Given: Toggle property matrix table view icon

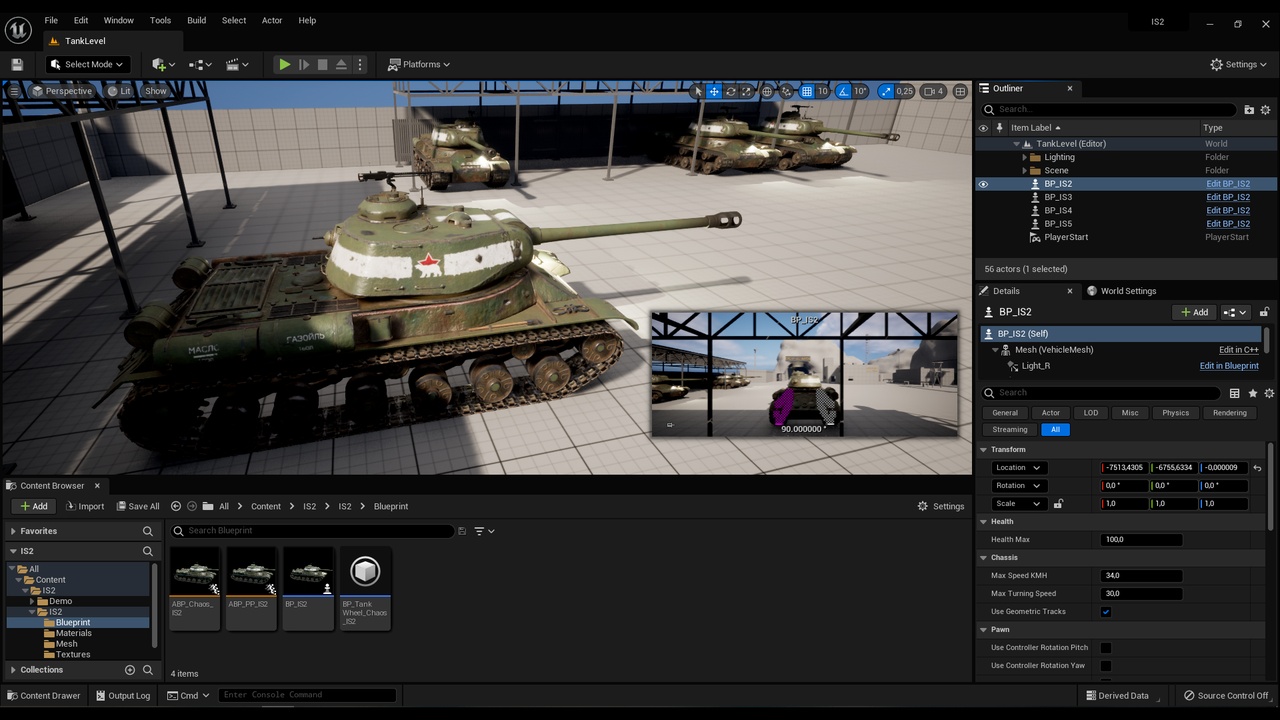Looking at the screenshot, I should click(x=1234, y=393).
